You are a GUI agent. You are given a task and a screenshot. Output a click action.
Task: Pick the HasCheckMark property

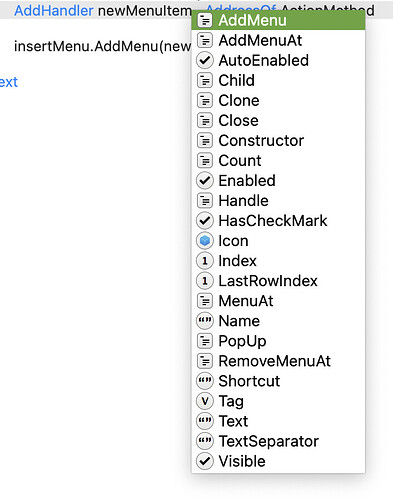[x=278, y=221]
